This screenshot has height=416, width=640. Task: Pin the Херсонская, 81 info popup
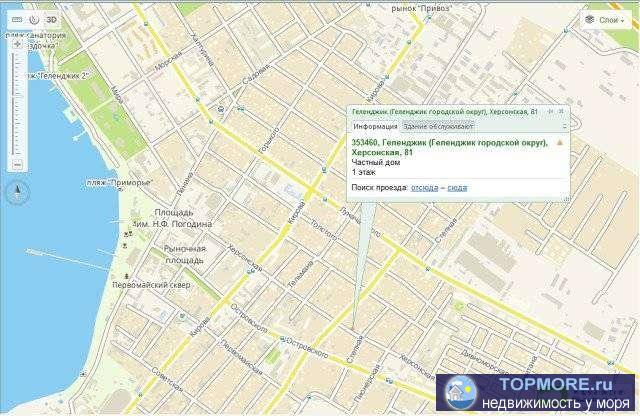[x=551, y=111]
